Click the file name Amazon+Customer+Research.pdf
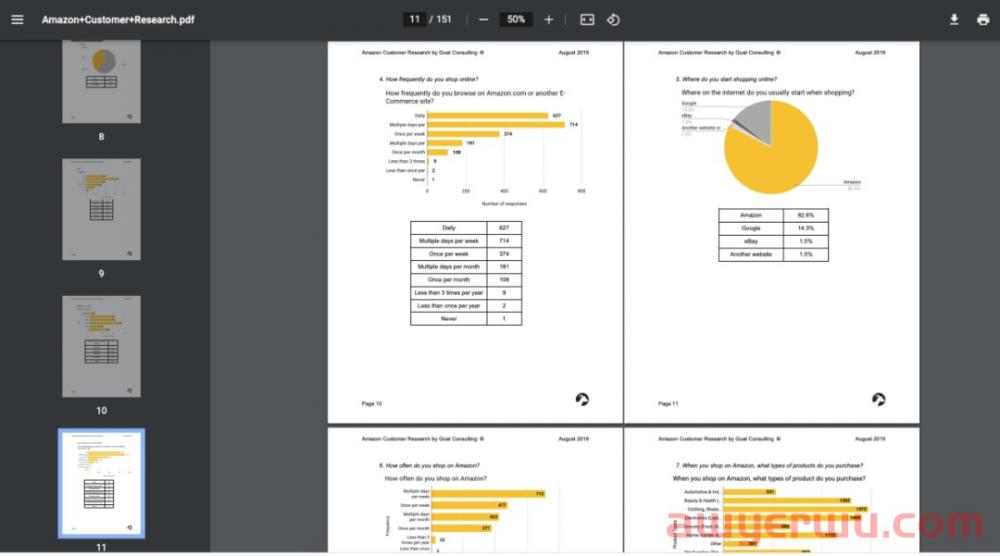This screenshot has height=556, width=1000. pos(118,20)
